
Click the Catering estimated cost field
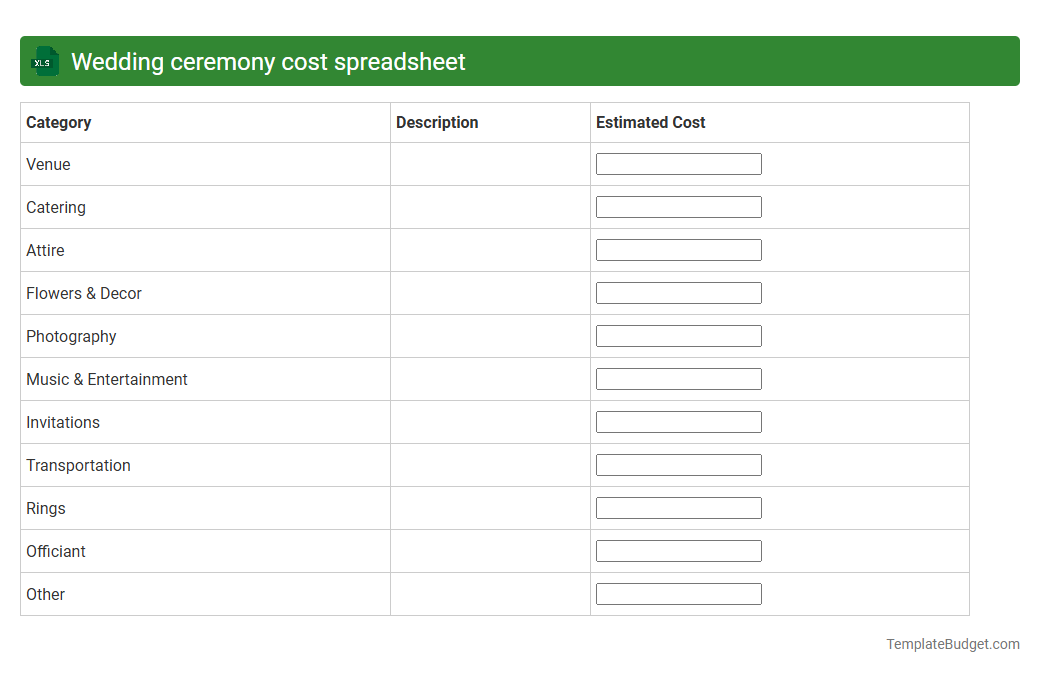678,206
